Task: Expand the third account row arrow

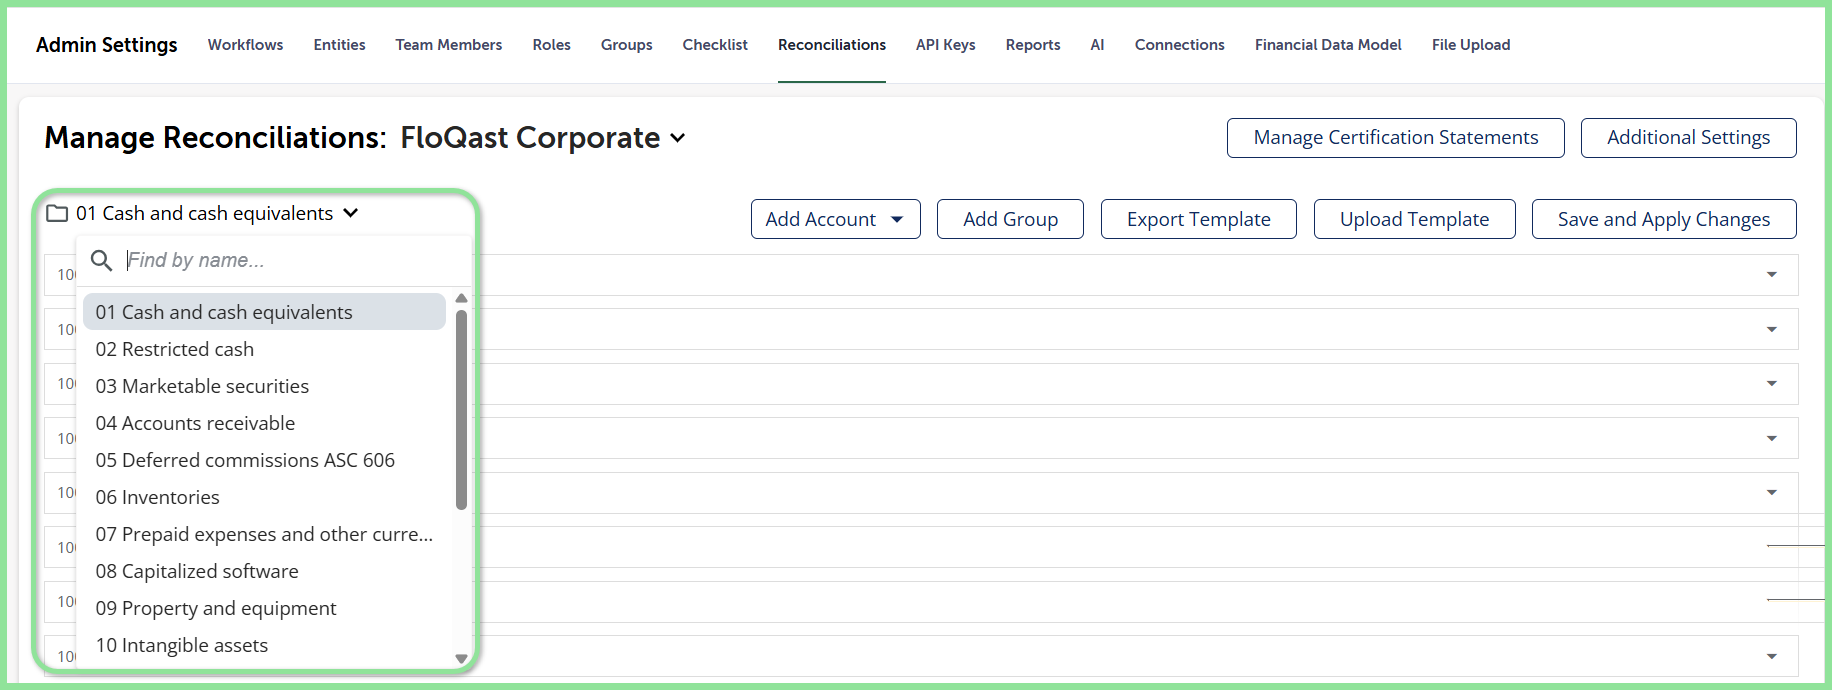Action: 1772,384
